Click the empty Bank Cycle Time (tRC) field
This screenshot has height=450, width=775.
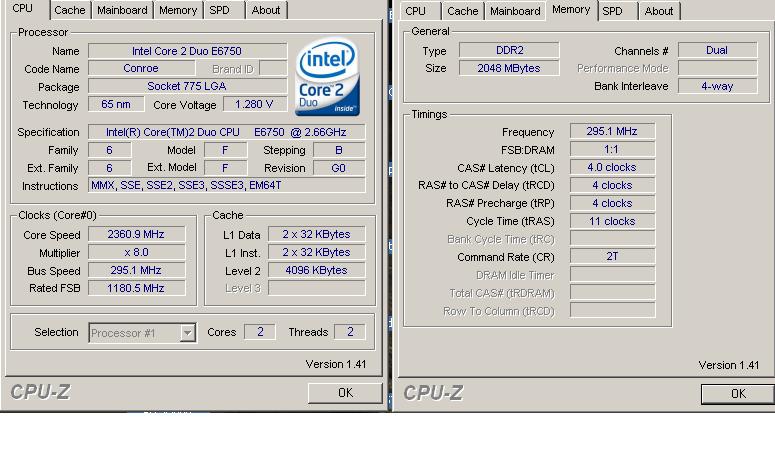coord(612,238)
